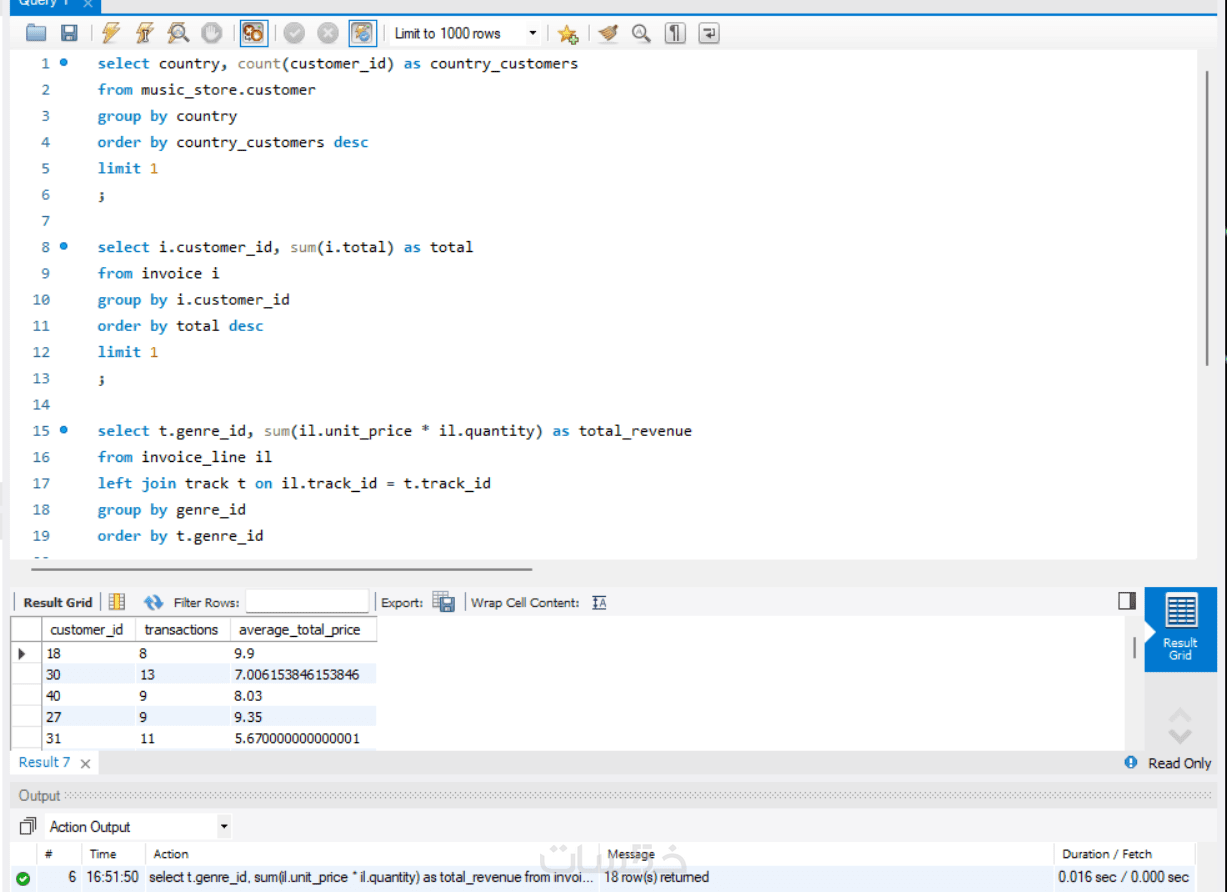
Task: Click the green success icon in output row
Action: pyautogui.click(x=23, y=878)
